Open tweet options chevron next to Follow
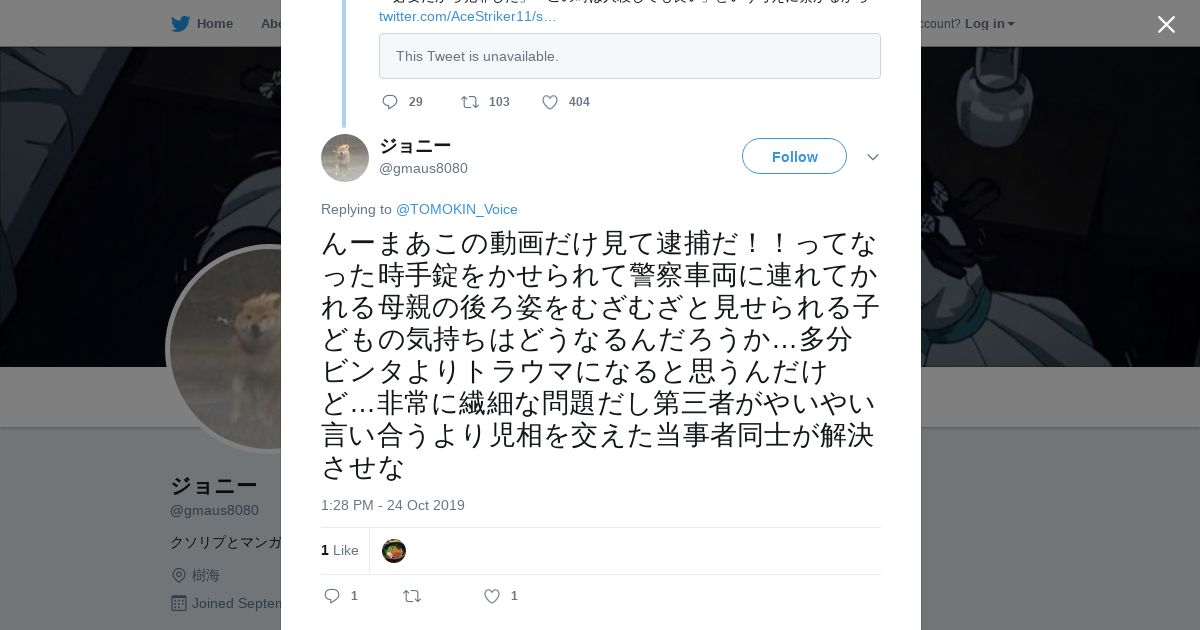Viewport: 1200px width, 630px height. coord(873,157)
